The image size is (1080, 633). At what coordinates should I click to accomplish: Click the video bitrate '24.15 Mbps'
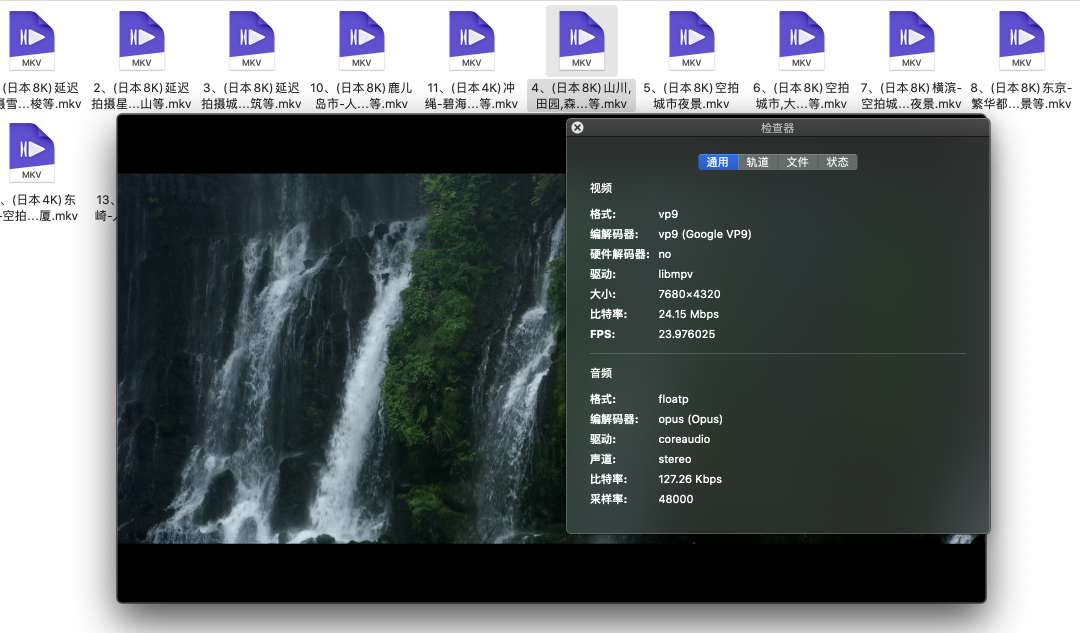(689, 314)
